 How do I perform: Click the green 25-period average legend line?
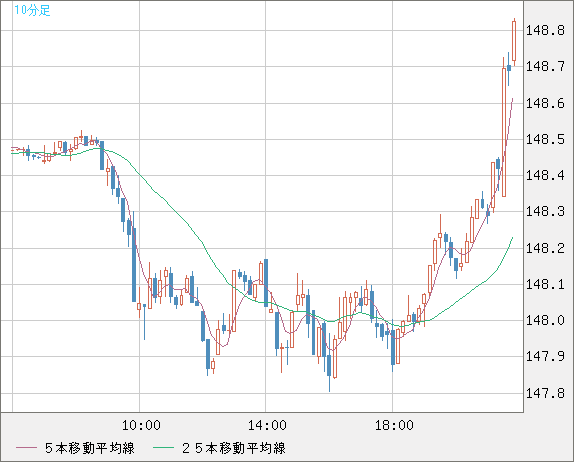163,448
